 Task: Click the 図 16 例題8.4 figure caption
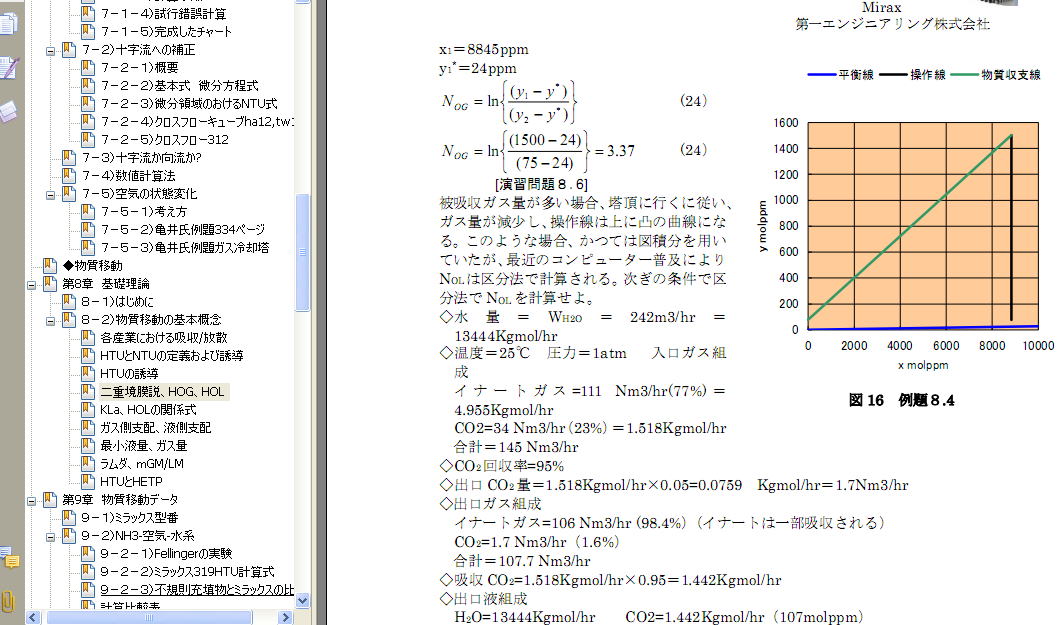coord(901,401)
